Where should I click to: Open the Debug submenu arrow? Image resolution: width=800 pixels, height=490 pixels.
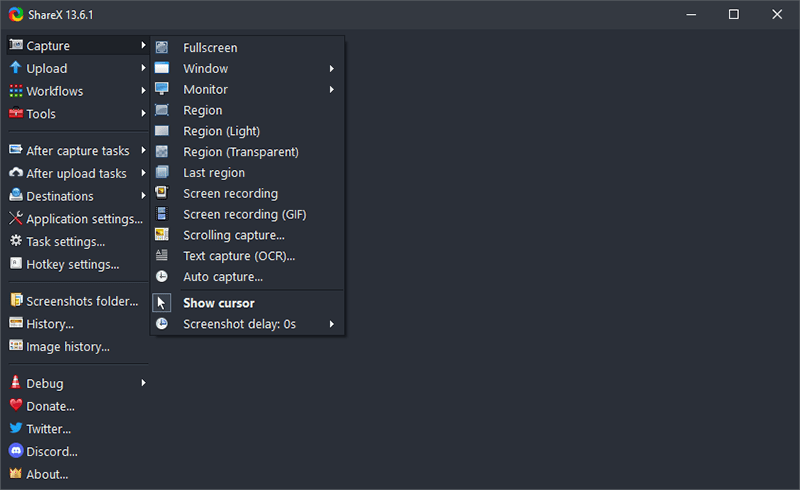(x=144, y=383)
